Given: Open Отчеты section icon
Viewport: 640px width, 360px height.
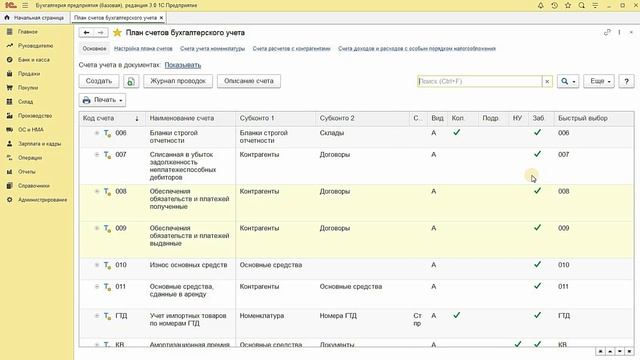Looking at the screenshot, I should (9, 172).
